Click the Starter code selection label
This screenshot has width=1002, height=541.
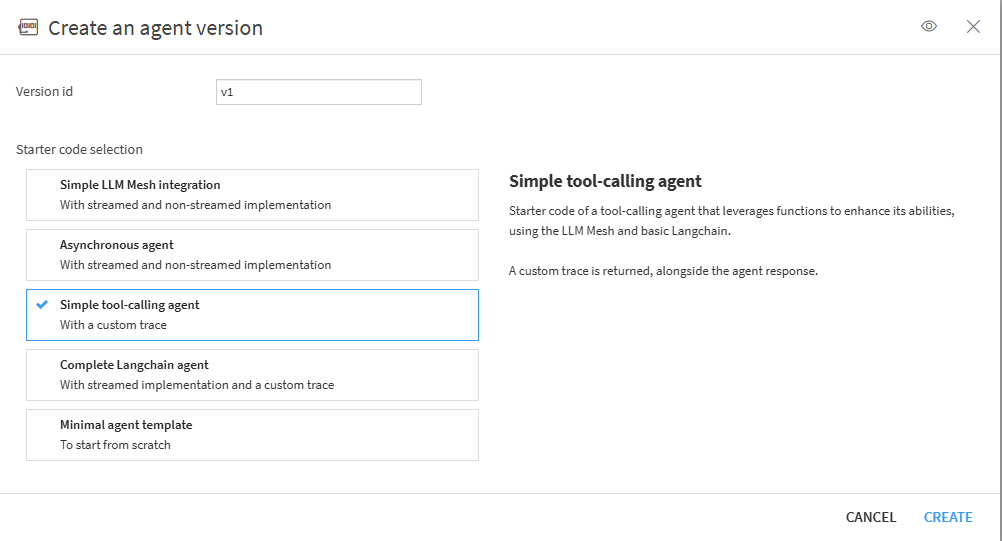click(79, 149)
